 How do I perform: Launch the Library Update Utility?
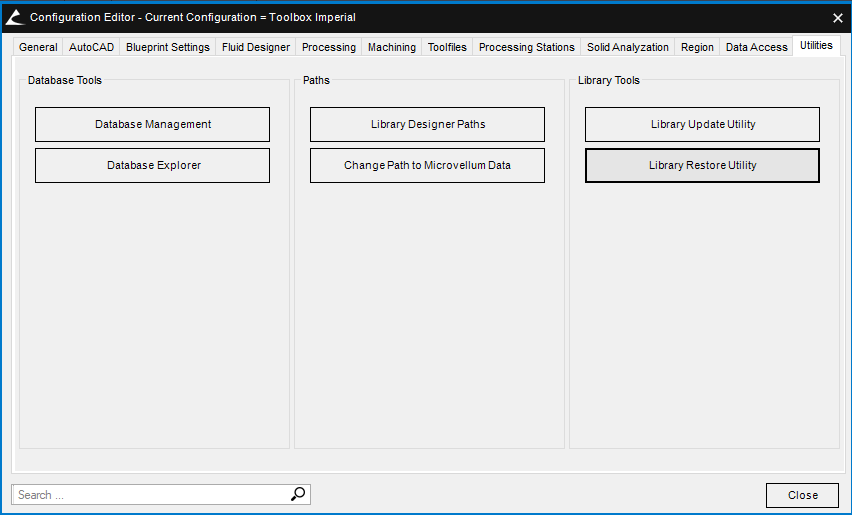702,124
